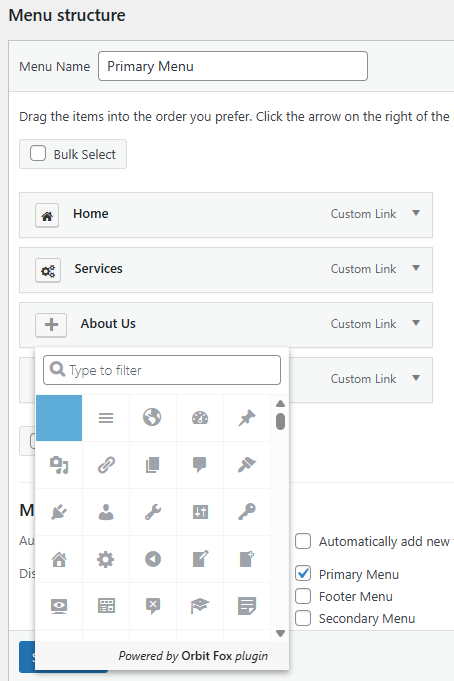Screen dimensions: 454x681
Task: Click the Home menu item's house icon button
Action: (47, 216)
